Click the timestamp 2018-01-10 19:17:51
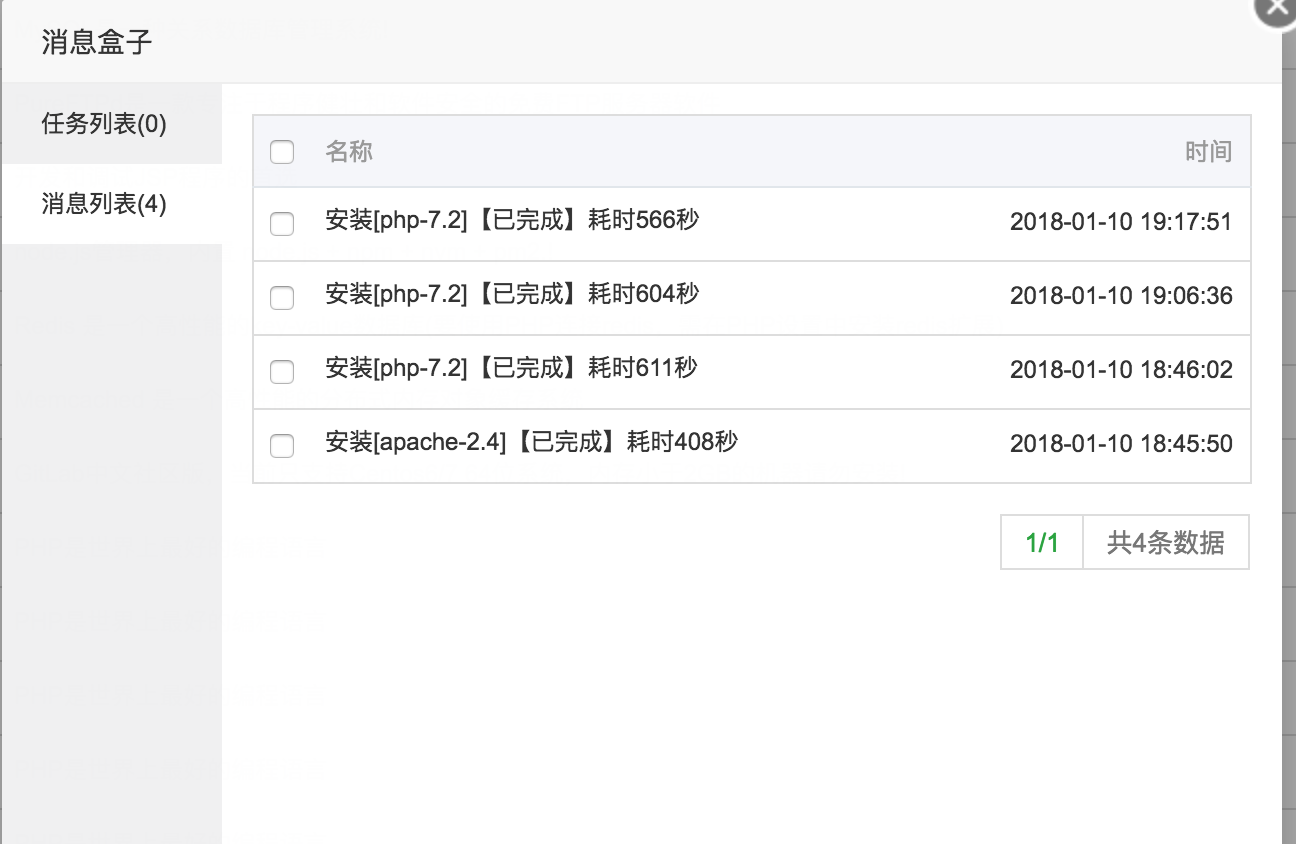The image size is (1296, 844). (x=1120, y=222)
